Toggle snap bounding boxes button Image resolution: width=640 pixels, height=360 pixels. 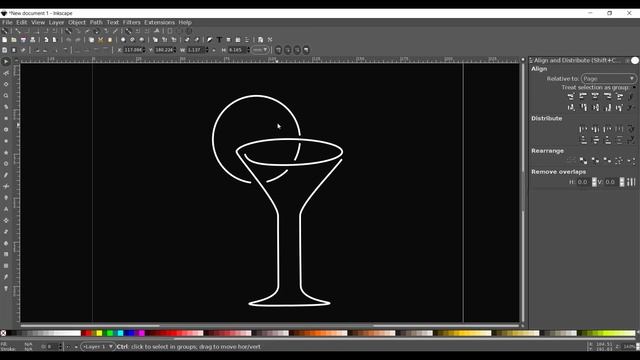[18, 31]
